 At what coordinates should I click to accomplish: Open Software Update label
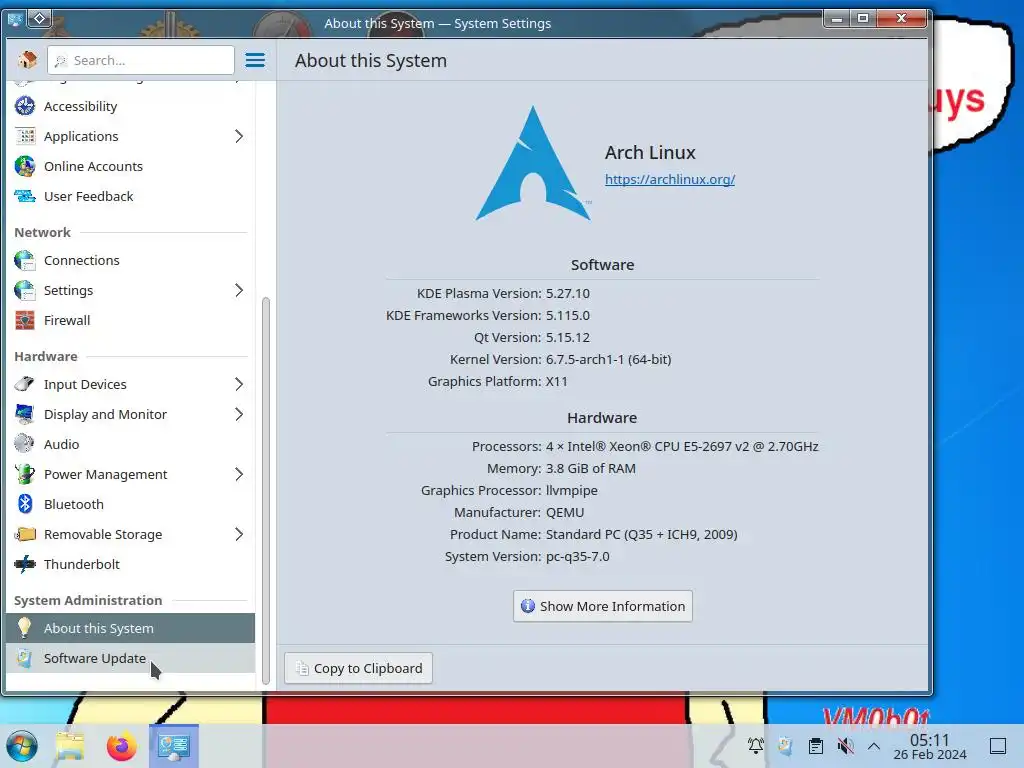95,658
